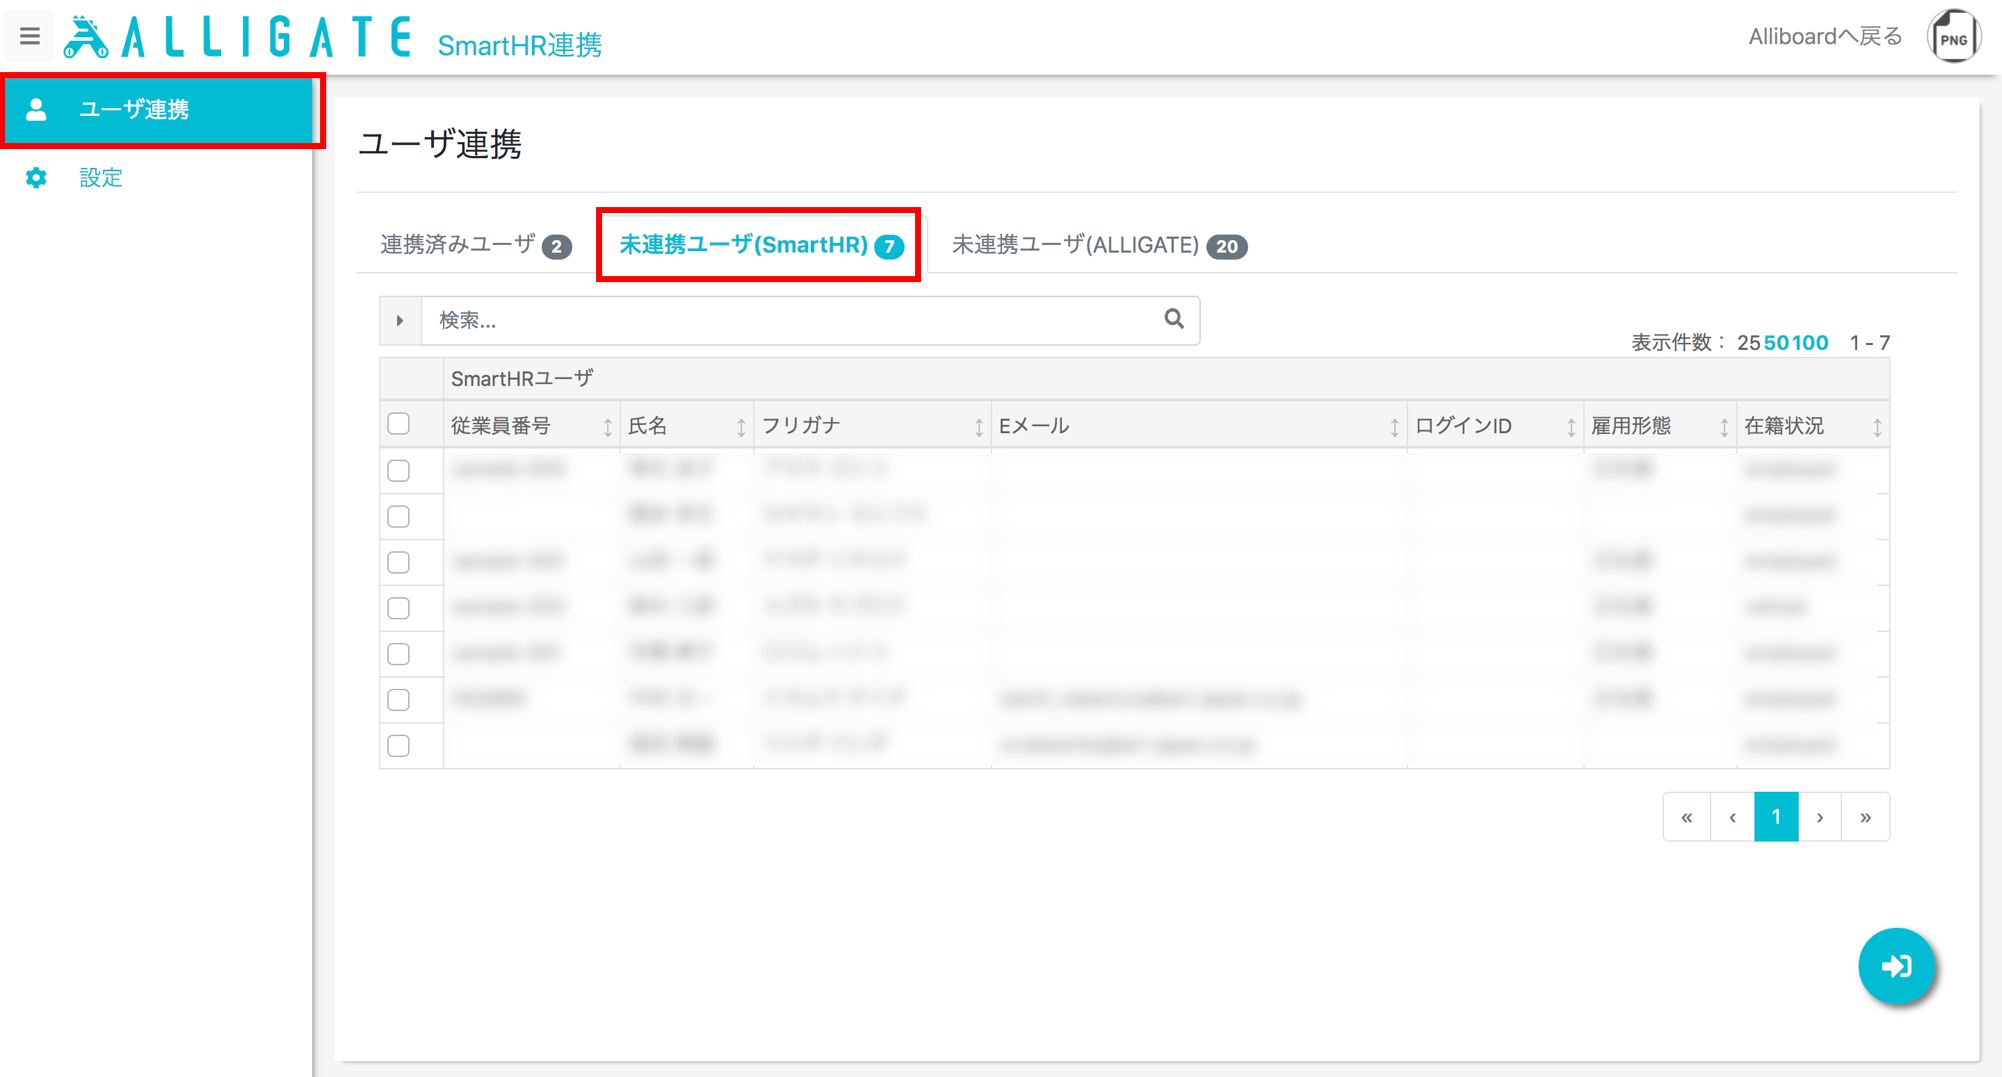Click the settings gear icon
Image resolution: width=2002 pixels, height=1077 pixels.
click(36, 178)
